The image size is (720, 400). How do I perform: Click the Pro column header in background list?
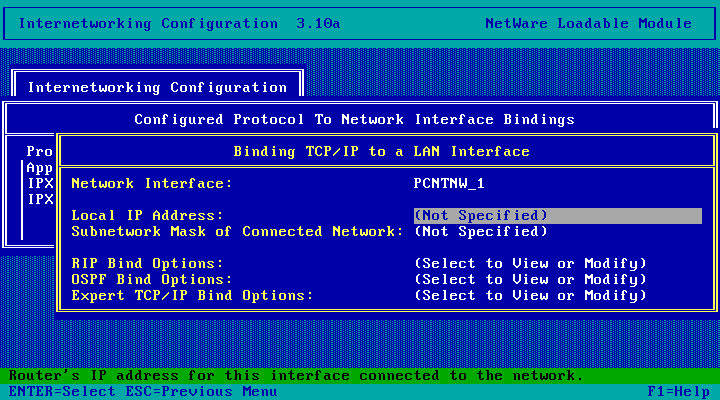[x=40, y=152]
